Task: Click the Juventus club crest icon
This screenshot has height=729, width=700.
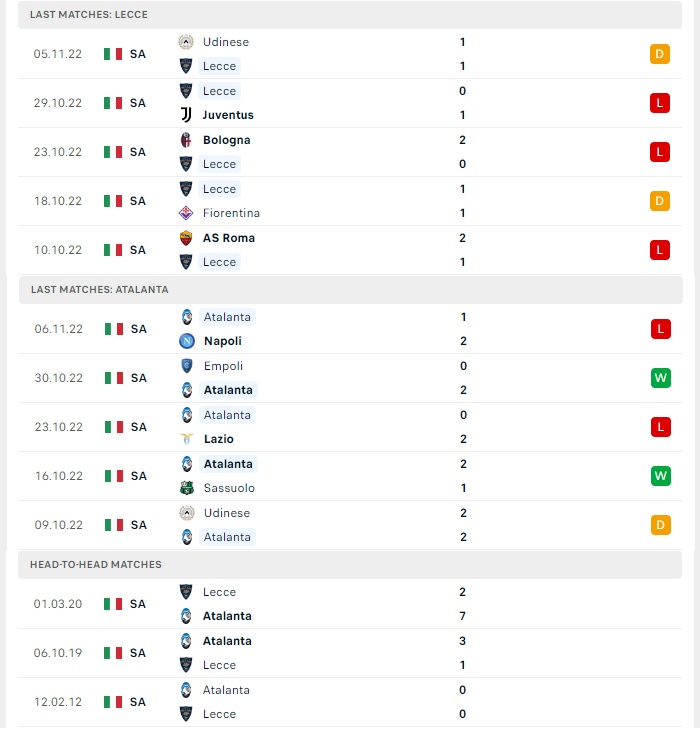Action: click(x=186, y=115)
